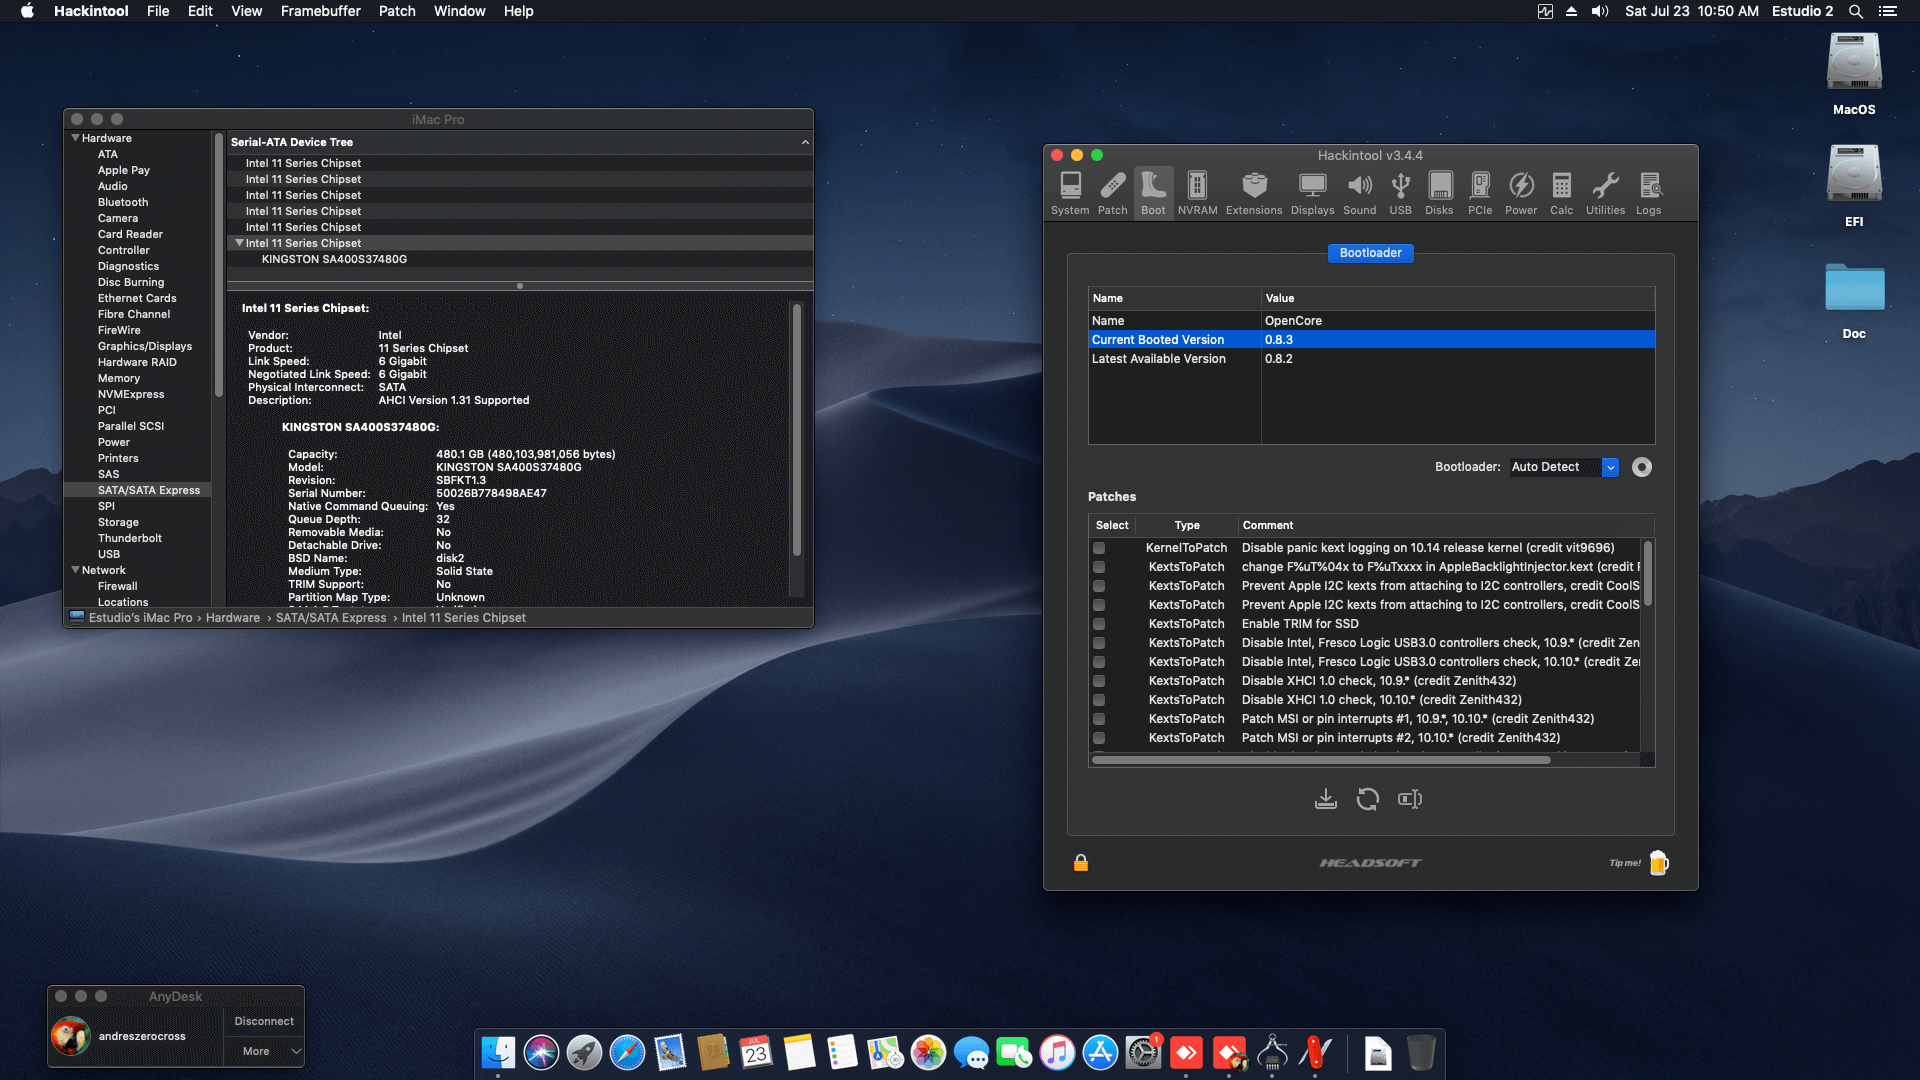This screenshot has height=1080, width=1920.
Task: Tick Patch MSI or pin interrupts #2 checkbox
Action: click(x=1099, y=738)
